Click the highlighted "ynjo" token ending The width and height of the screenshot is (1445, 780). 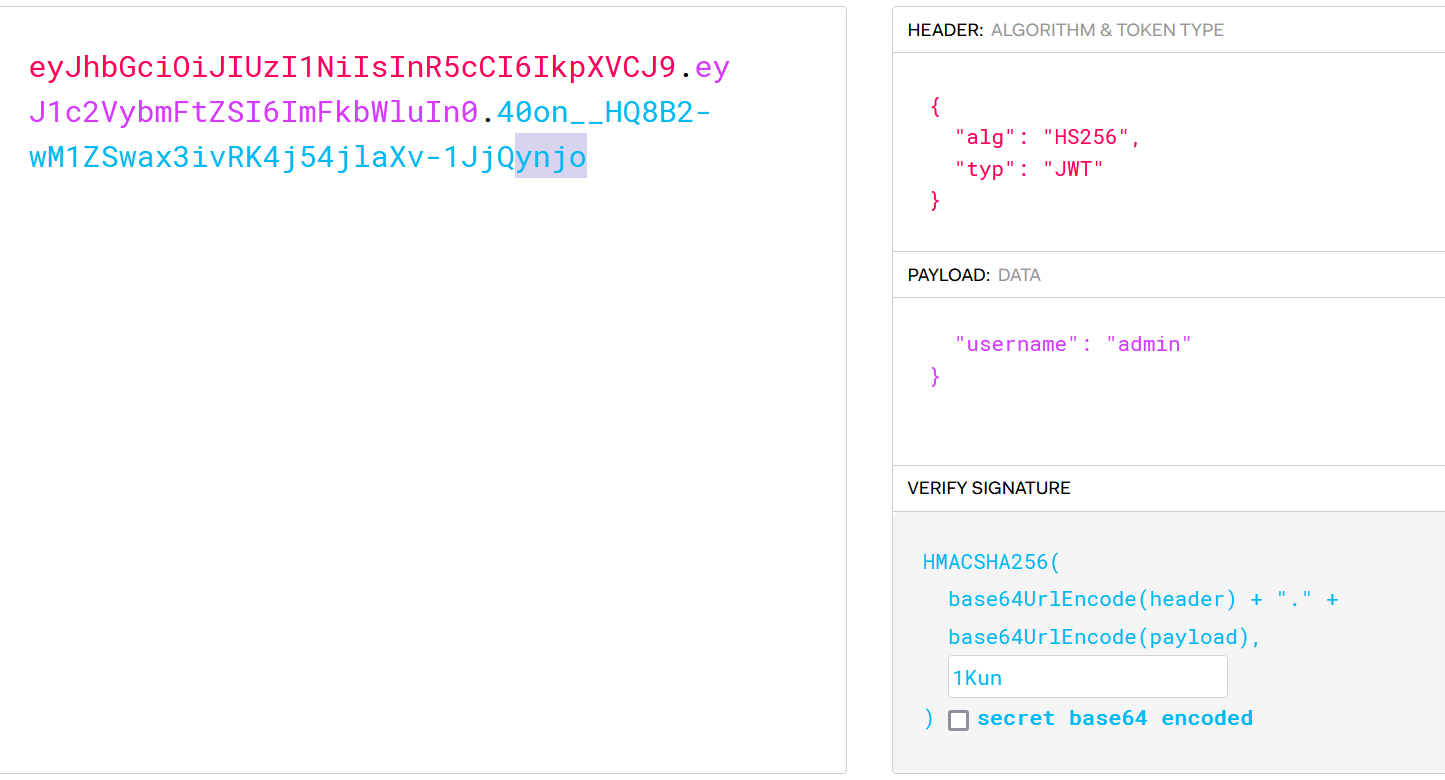pos(550,158)
